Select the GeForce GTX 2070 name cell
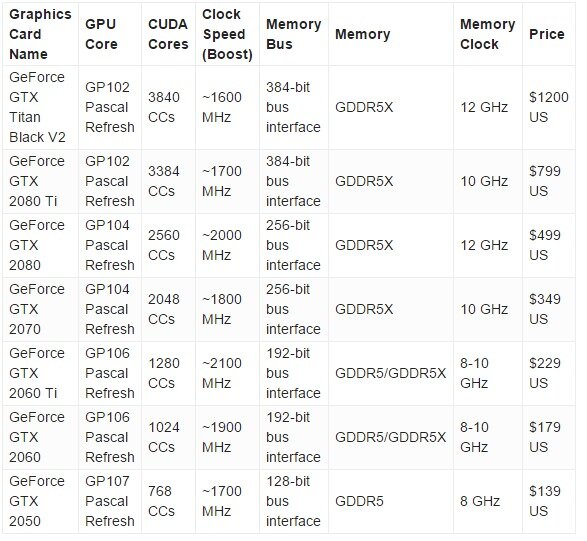587x541 pixels. click(40, 310)
